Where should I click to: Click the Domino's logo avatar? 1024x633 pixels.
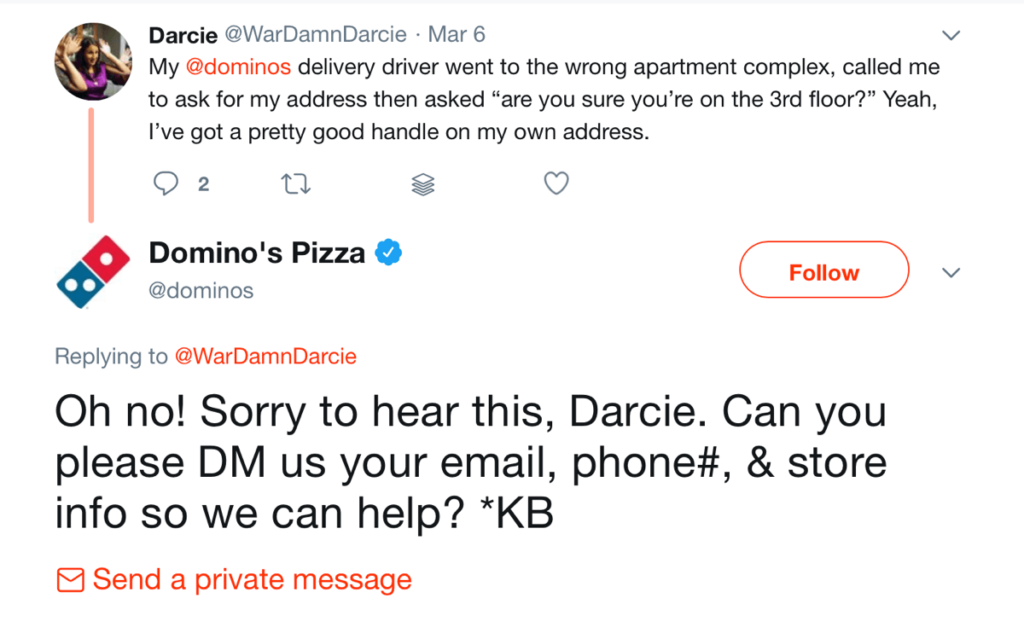tap(92, 271)
